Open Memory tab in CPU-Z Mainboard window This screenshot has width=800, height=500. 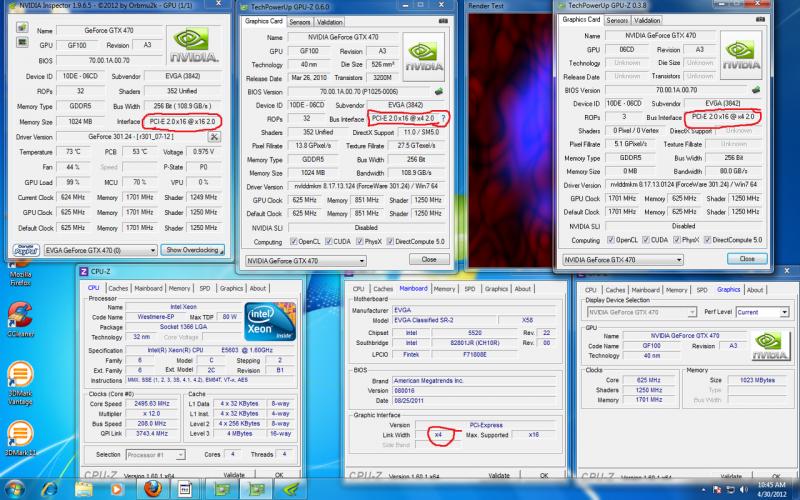point(444,289)
